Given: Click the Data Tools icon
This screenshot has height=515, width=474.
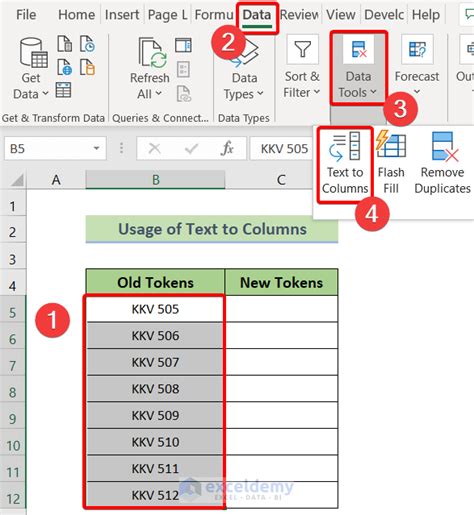Looking at the screenshot, I should point(359,49).
